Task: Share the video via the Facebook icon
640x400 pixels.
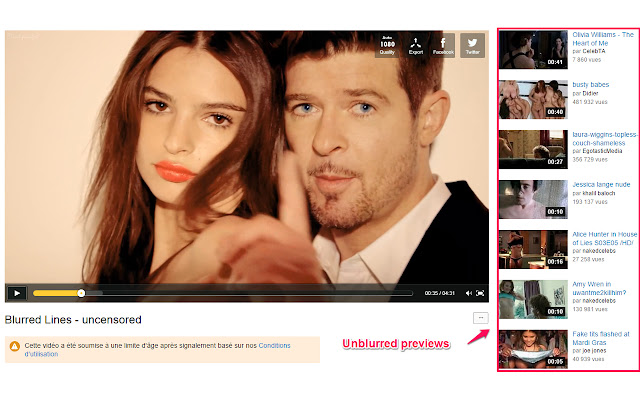Action: click(x=443, y=45)
